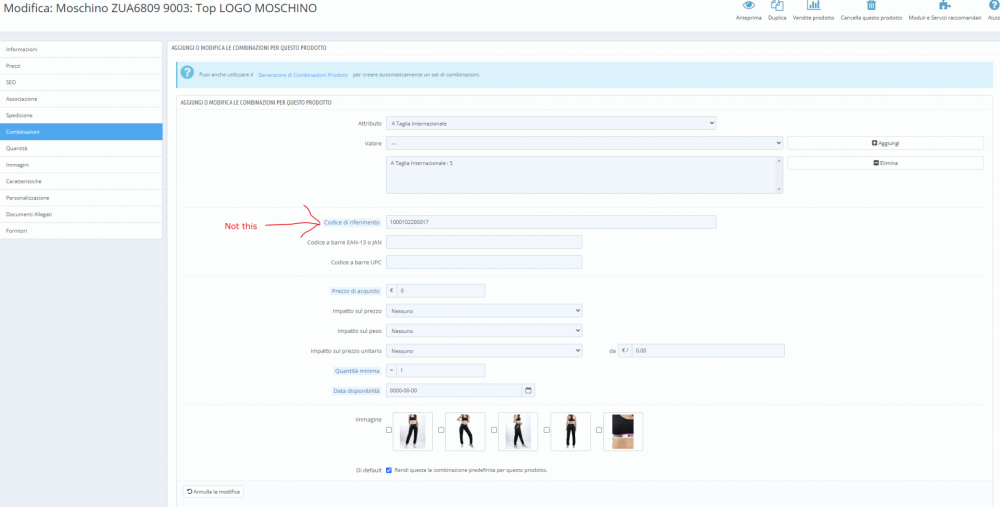Uncheck the Di default combination checkbox
Image resolution: width=1000 pixels, height=507 pixels.
[389, 470]
